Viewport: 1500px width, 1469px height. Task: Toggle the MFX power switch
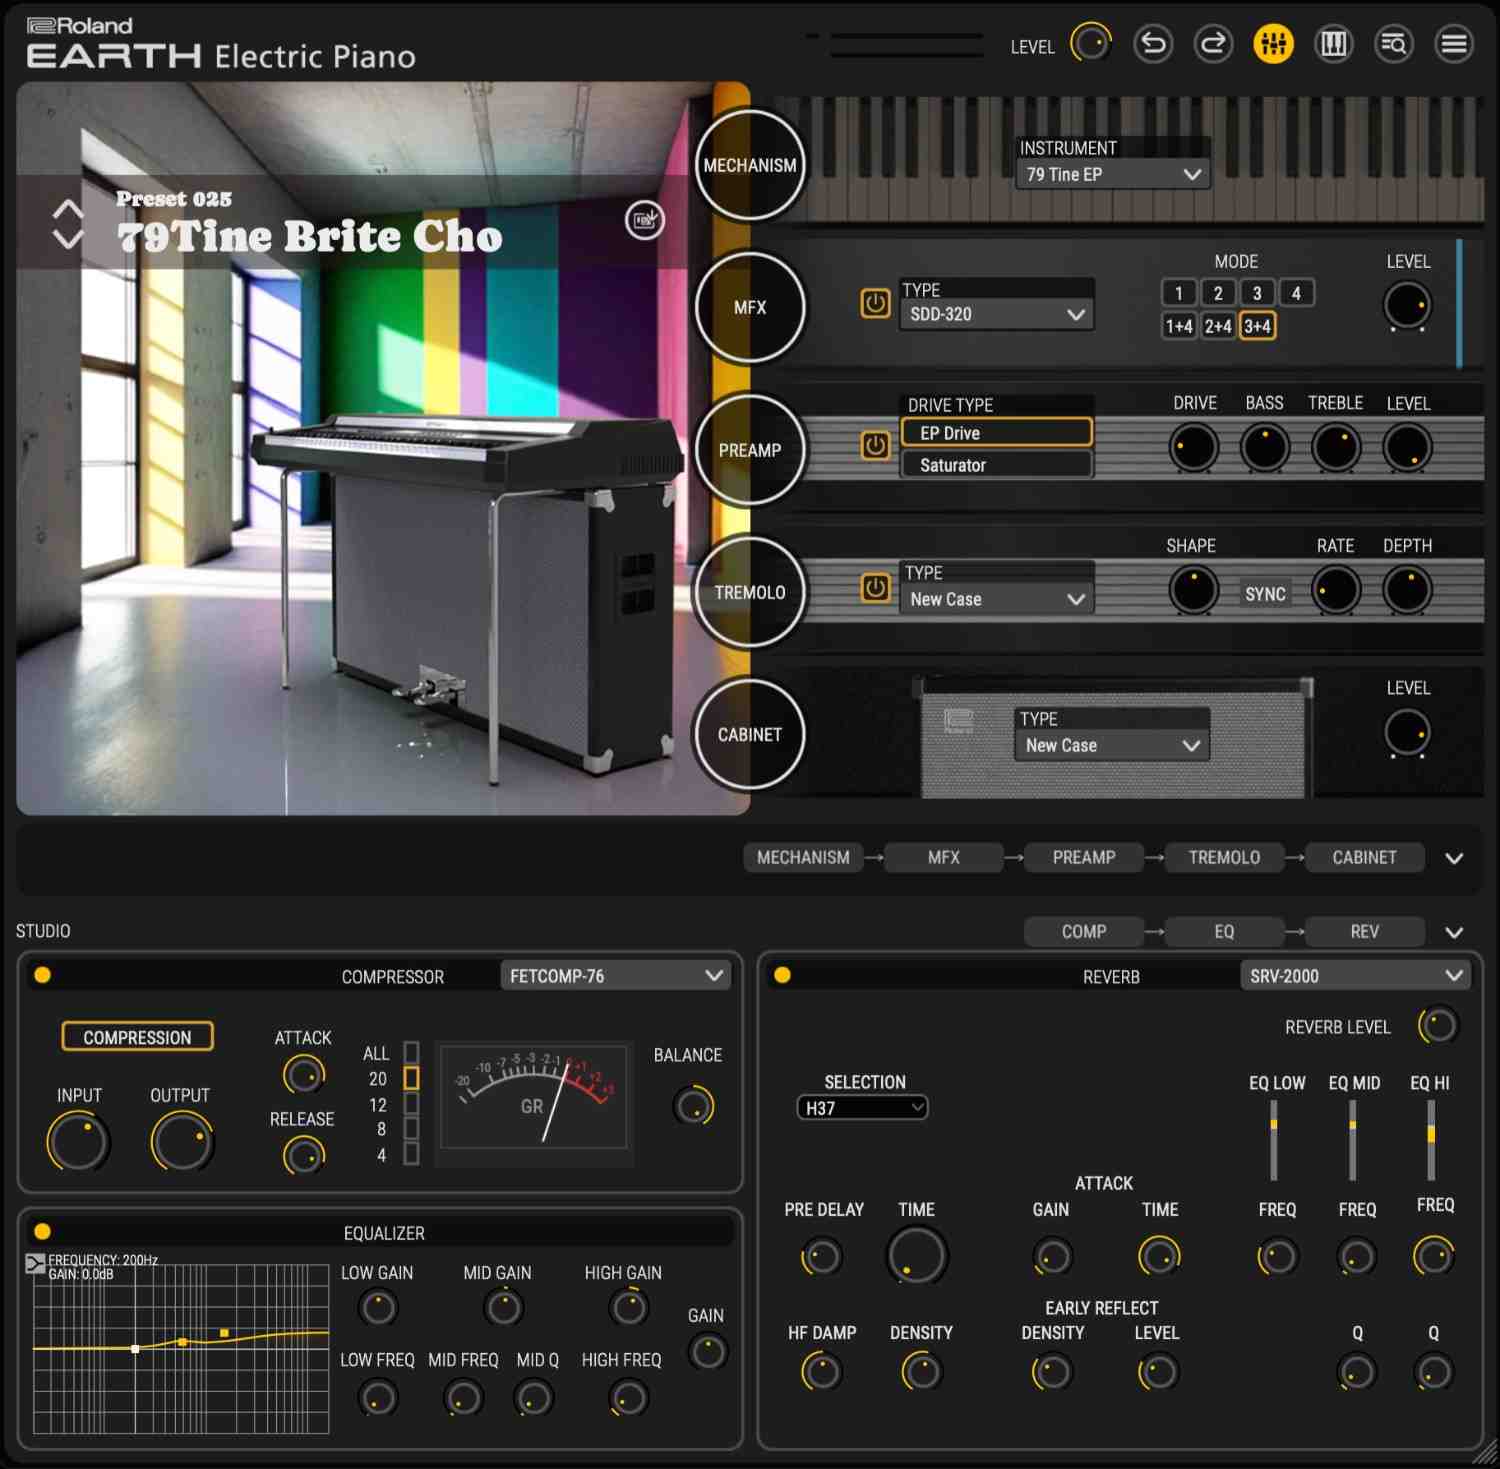click(874, 305)
